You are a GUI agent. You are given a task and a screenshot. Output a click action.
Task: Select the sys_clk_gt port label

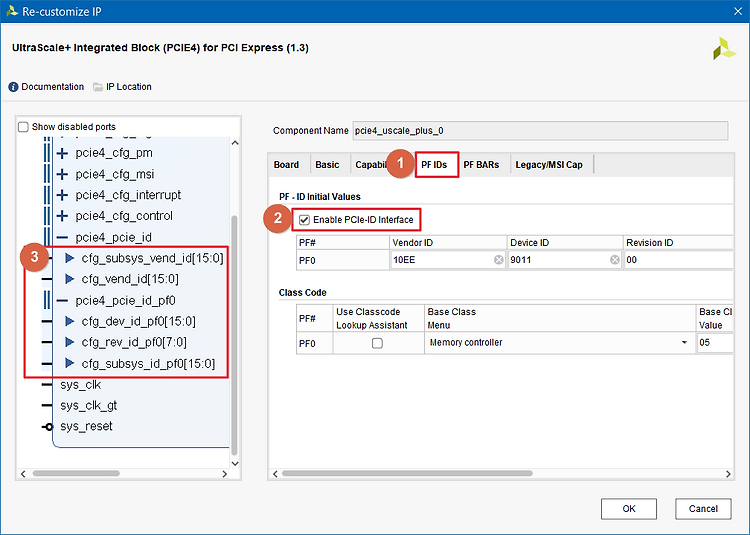88,406
